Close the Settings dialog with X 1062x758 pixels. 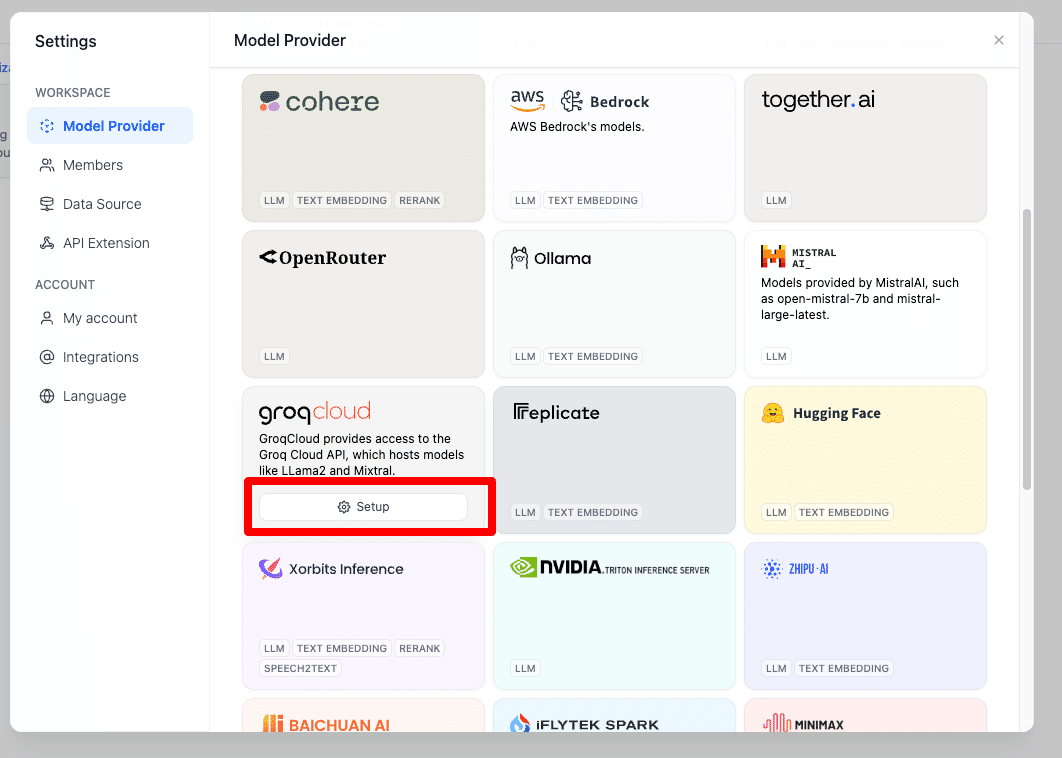point(998,40)
